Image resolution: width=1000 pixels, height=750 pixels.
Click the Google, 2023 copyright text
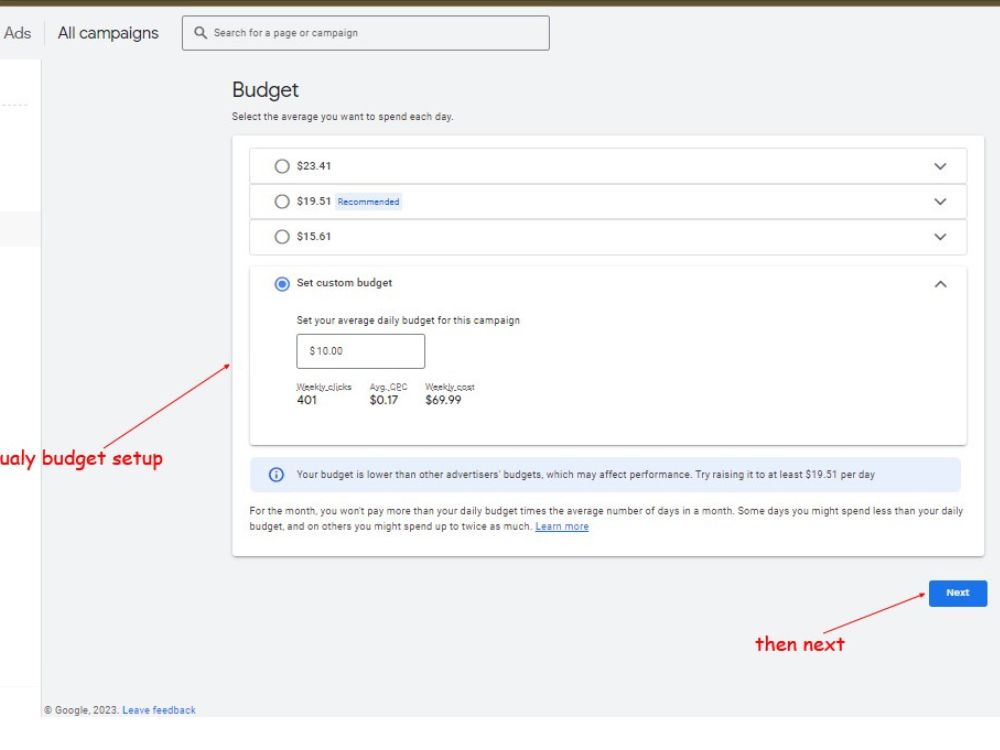coord(81,710)
